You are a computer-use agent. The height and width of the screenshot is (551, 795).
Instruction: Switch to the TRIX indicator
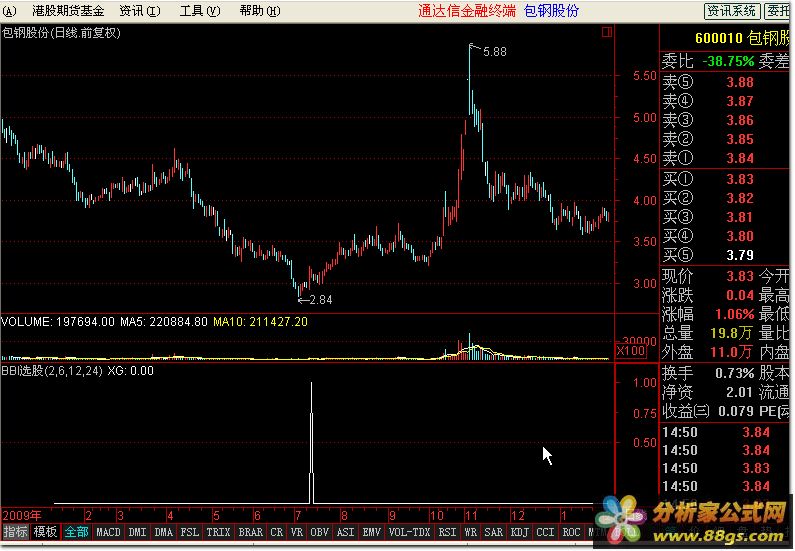pyautogui.click(x=219, y=532)
